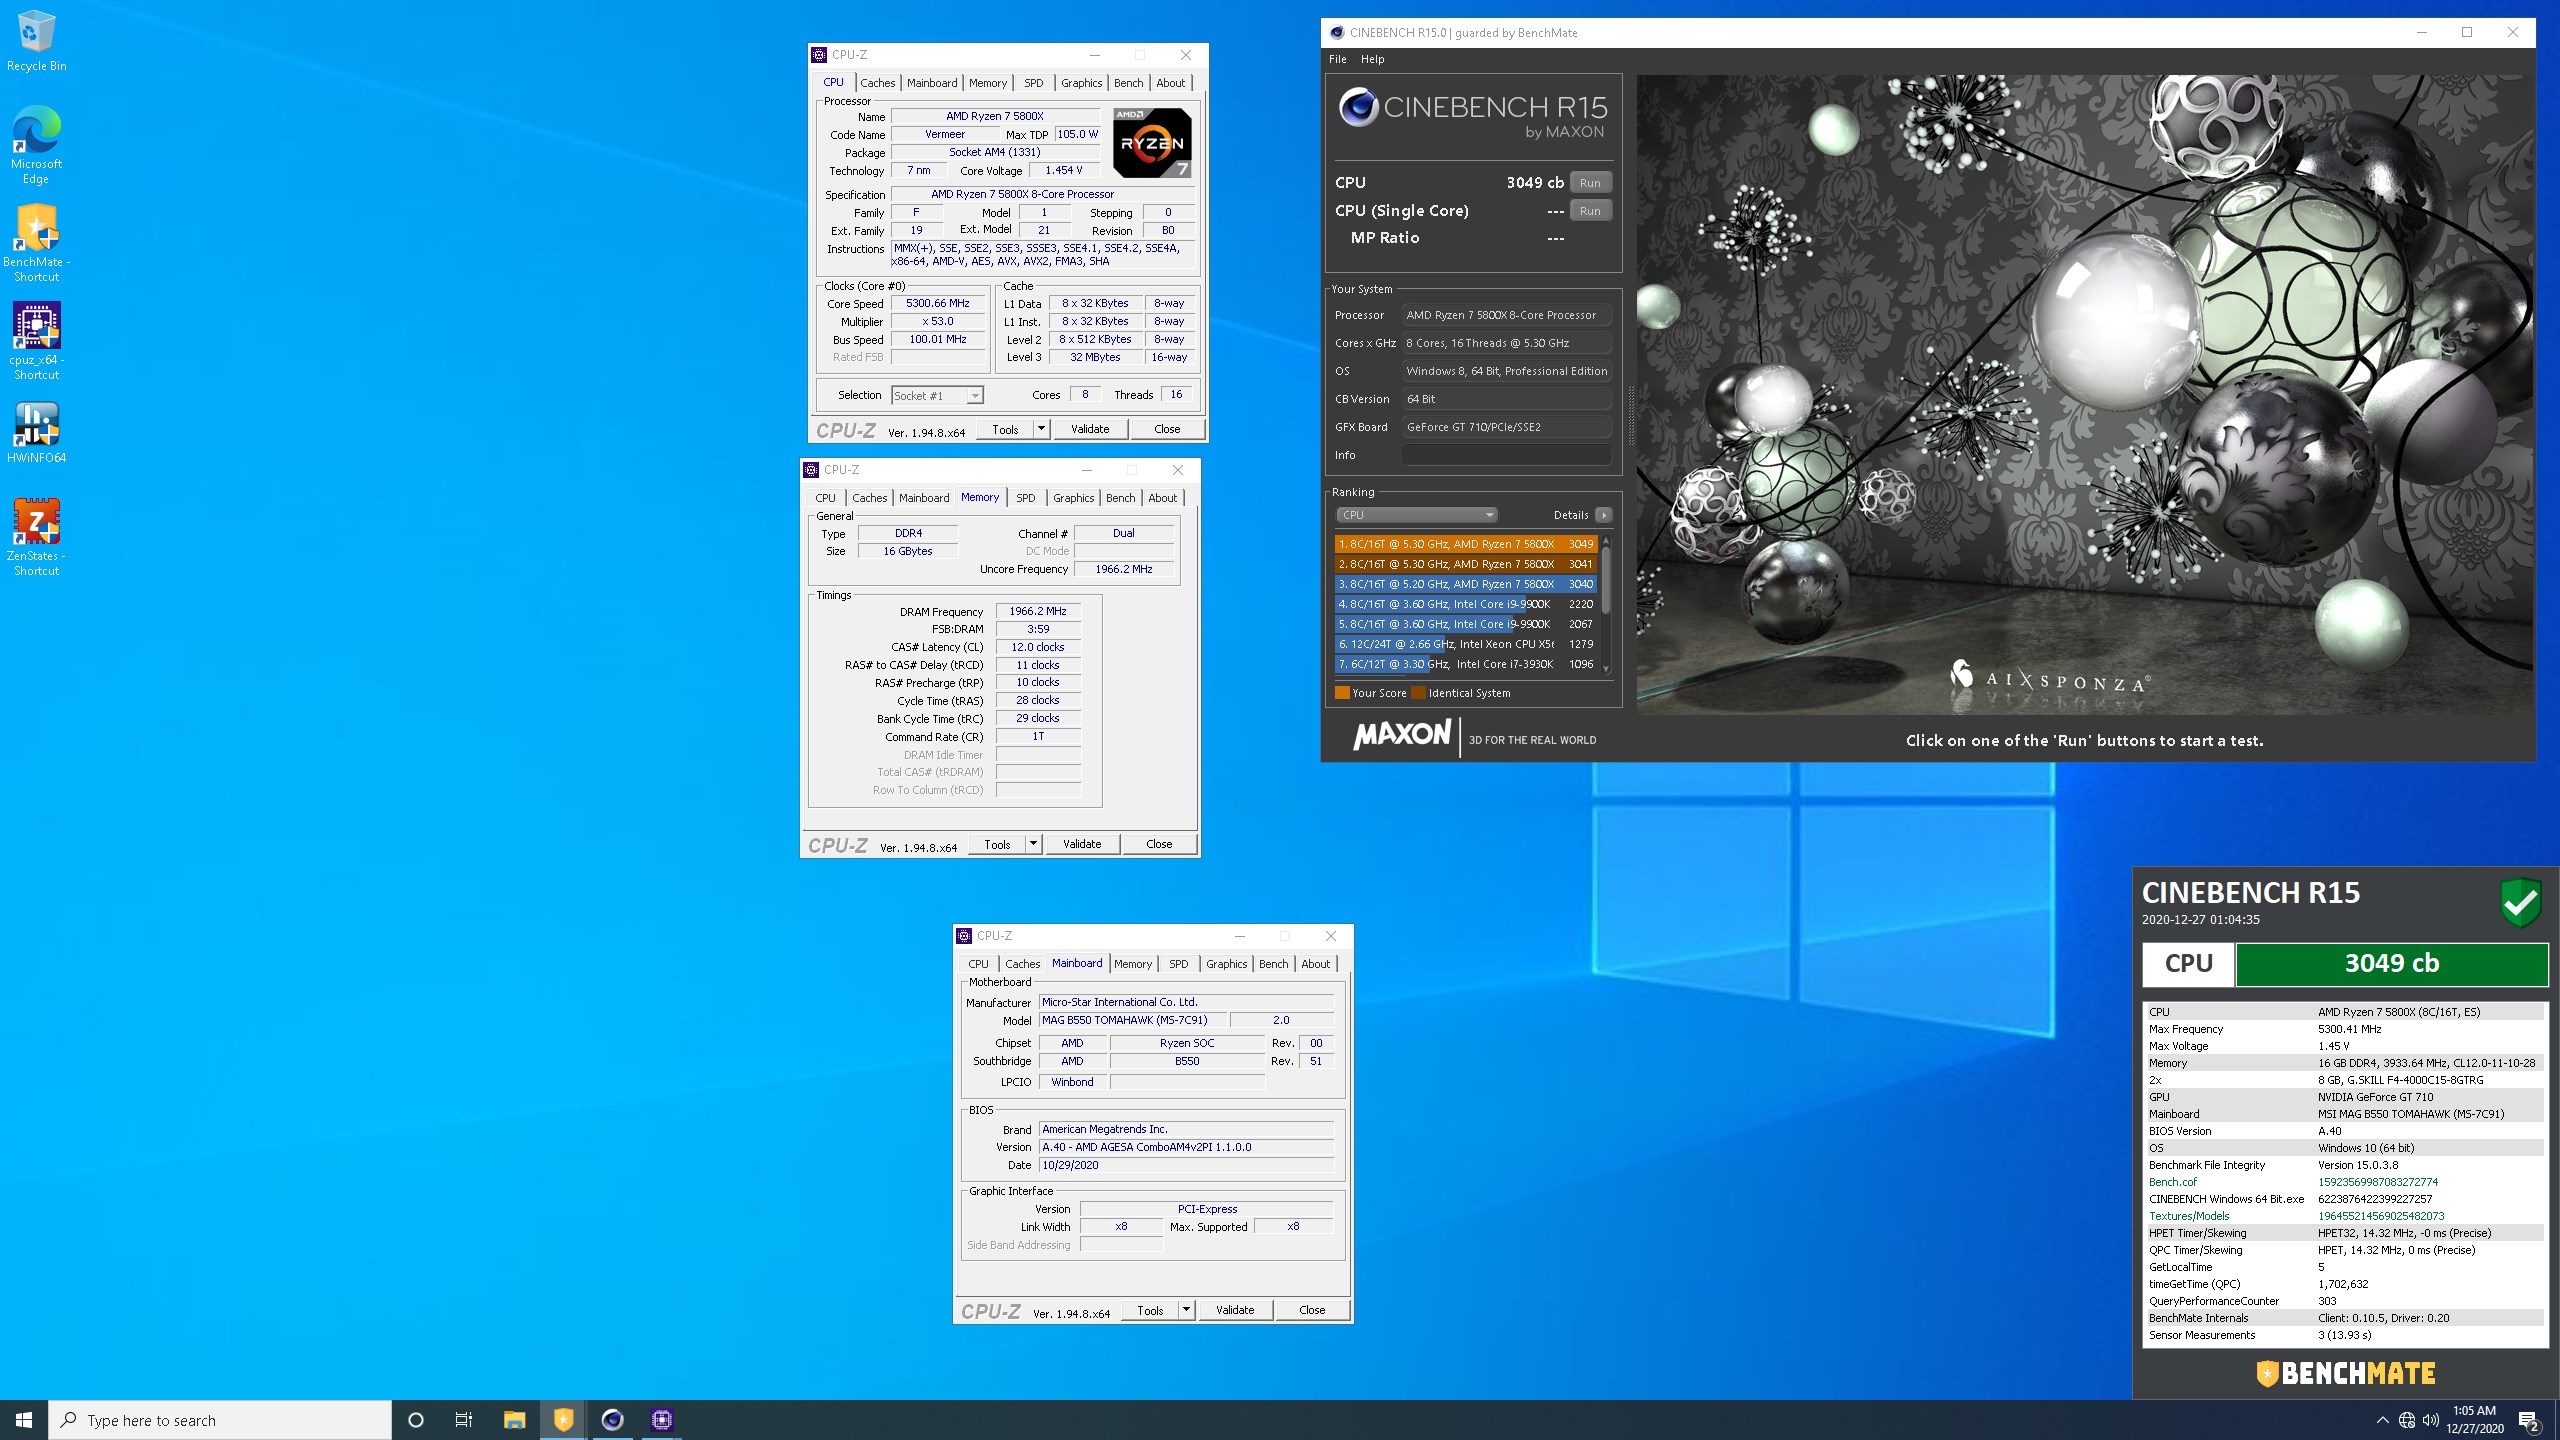This screenshot has width=2560, height=1440.
Task: Open the volume speaker tray icon
Action: (2431, 1420)
